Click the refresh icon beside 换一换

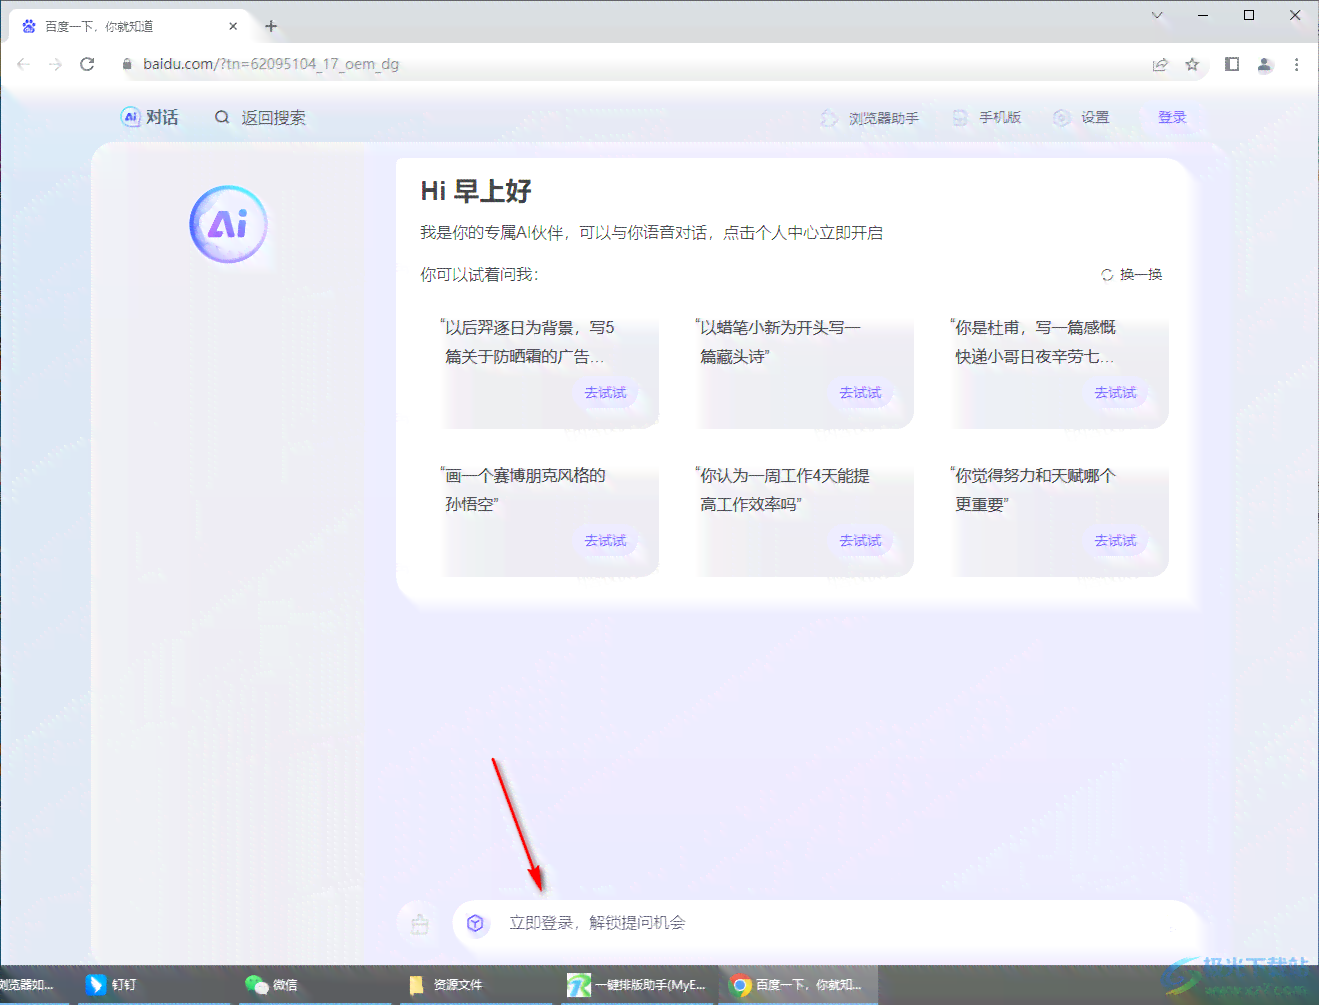[x=1107, y=275]
